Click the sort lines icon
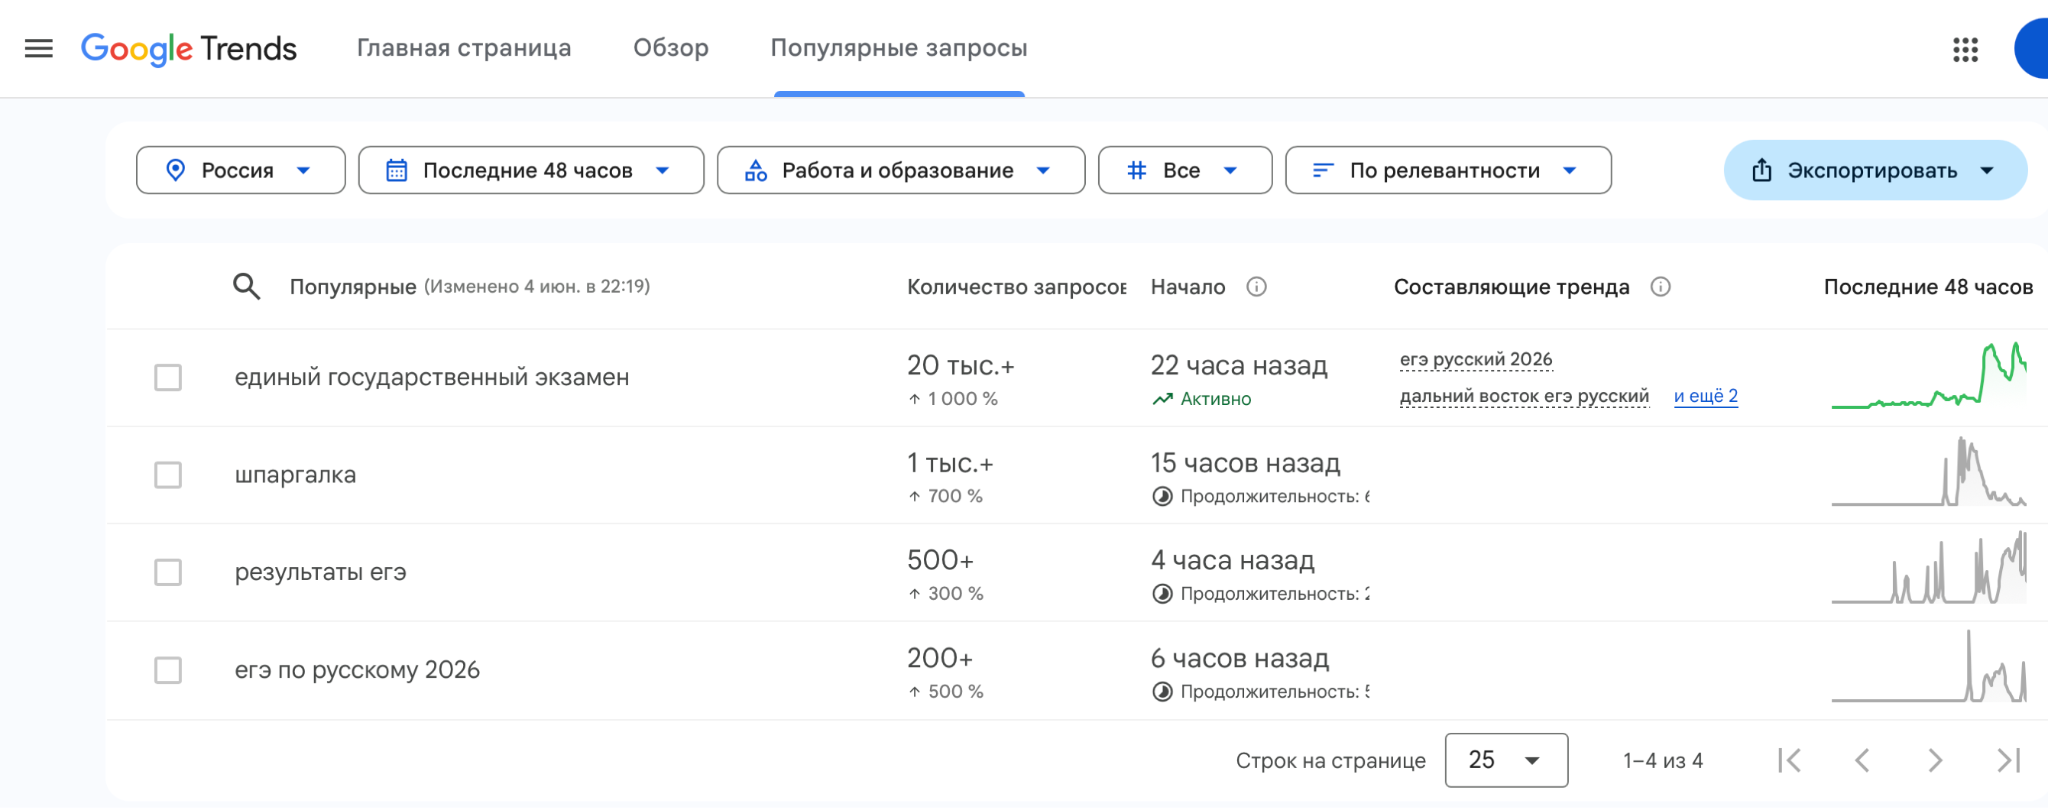The image size is (2048, 808). 1323,170
